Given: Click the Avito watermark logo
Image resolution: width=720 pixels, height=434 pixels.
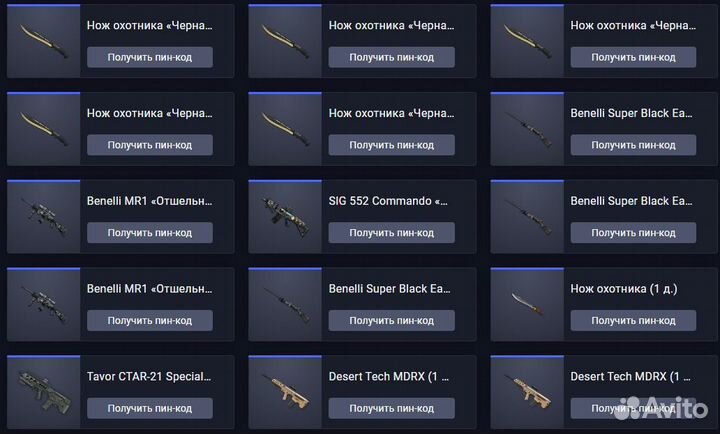Looking at the screenshot, I should (661, 408).
